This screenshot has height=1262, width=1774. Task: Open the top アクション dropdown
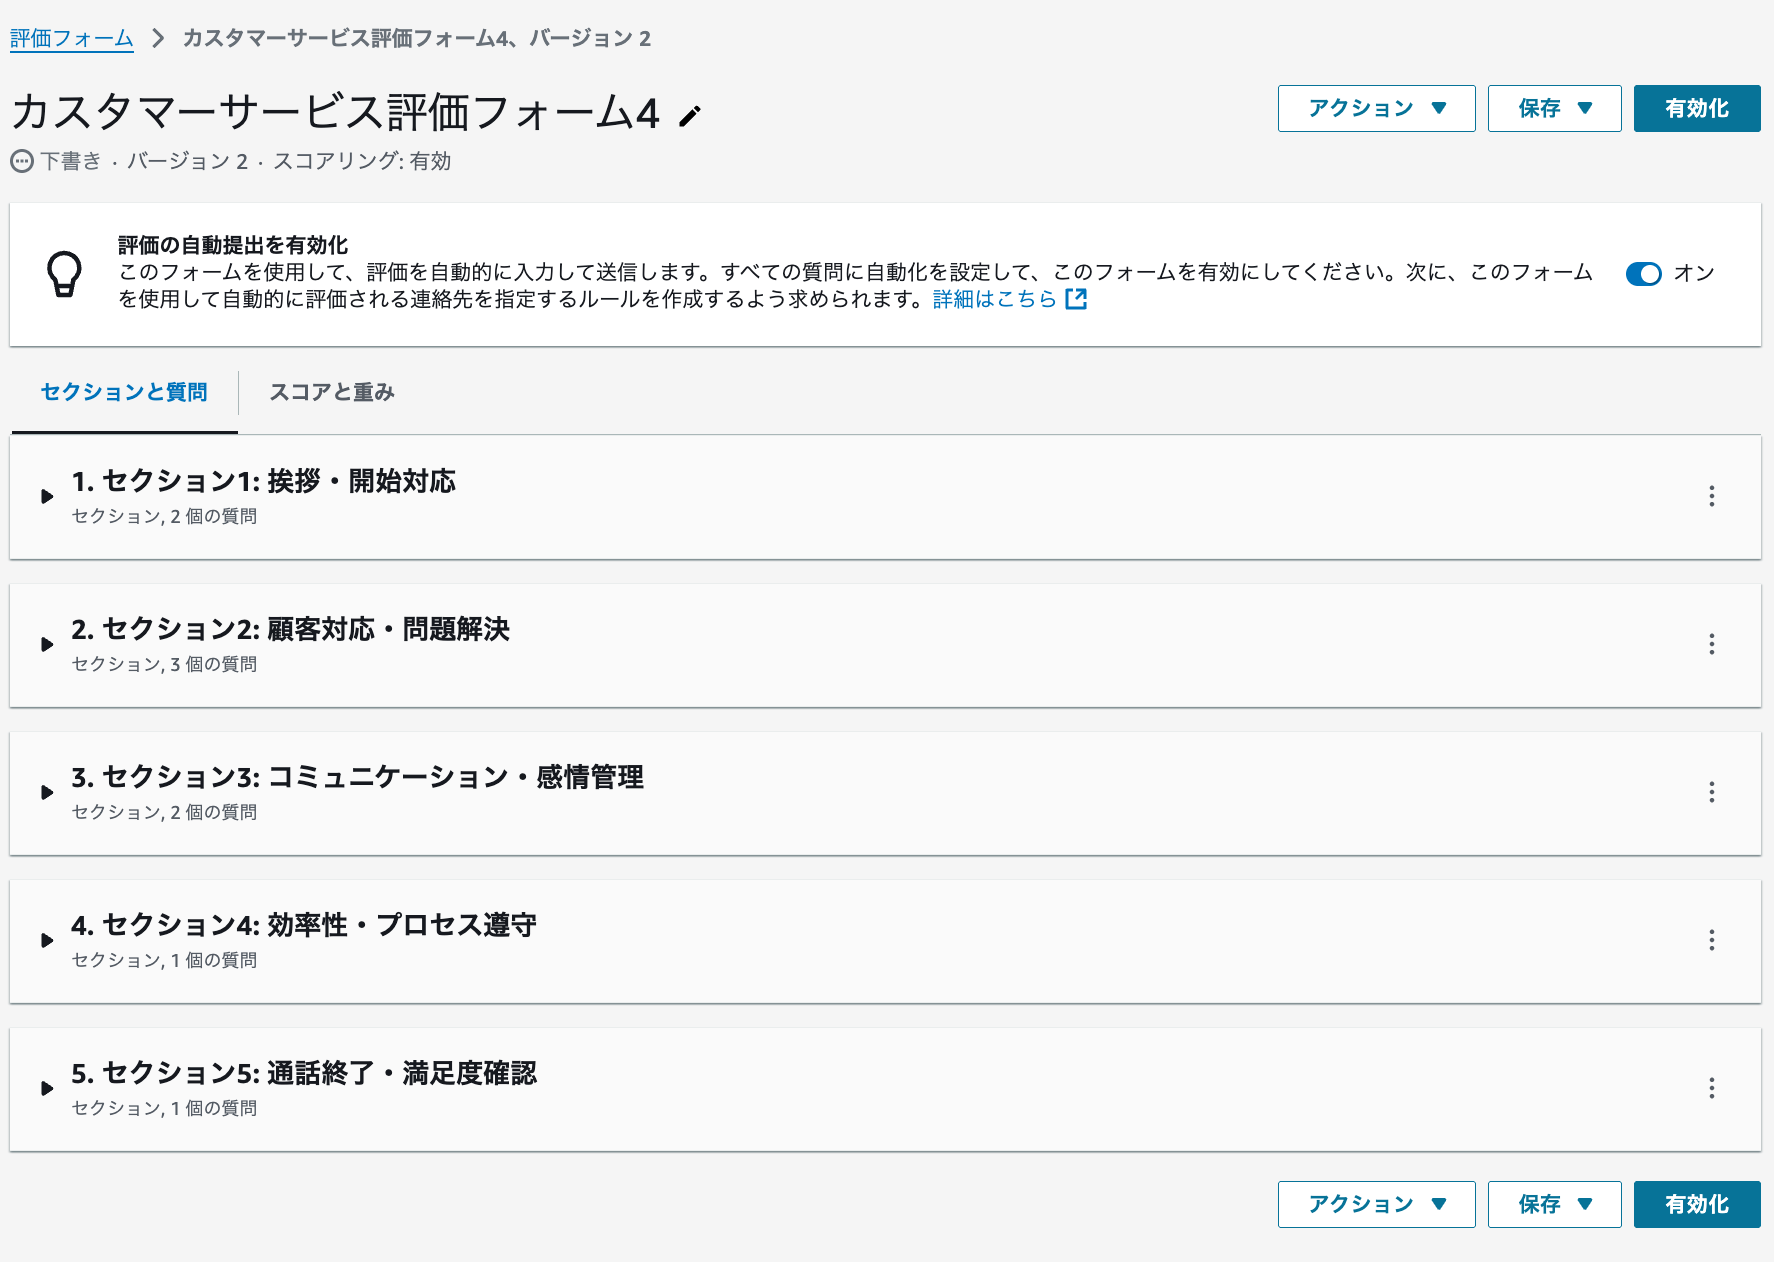pyautogui.click(x=1376, y=108)
